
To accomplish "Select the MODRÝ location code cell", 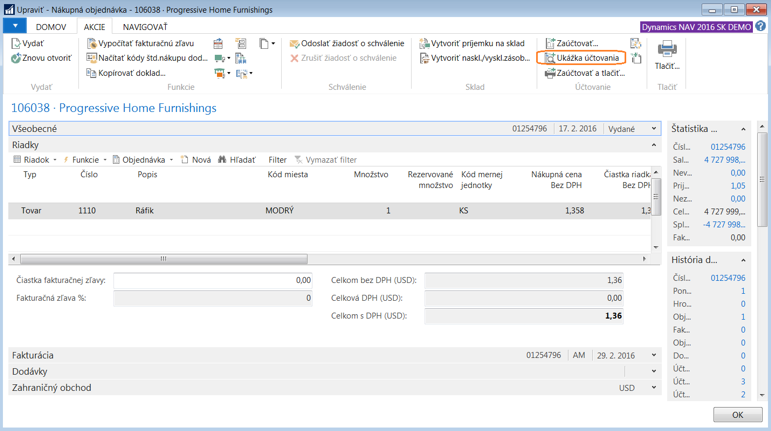I will (279, 210).
